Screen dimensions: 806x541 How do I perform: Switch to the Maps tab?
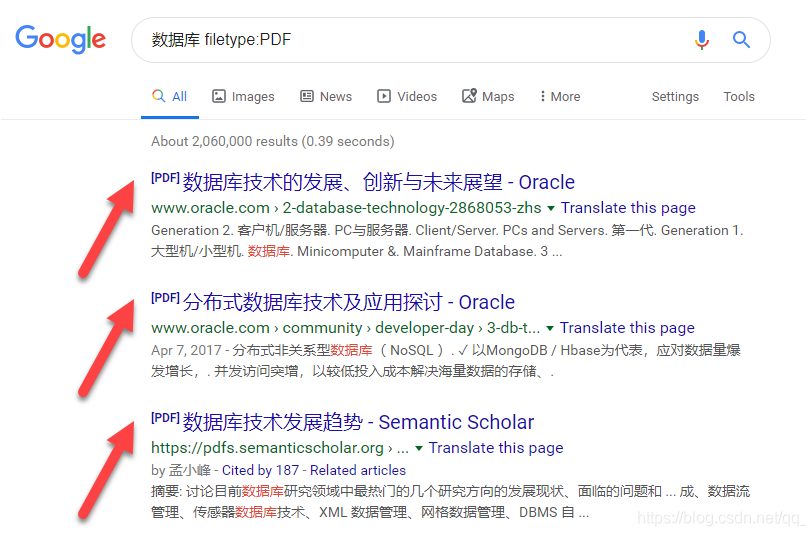(488, 96)
